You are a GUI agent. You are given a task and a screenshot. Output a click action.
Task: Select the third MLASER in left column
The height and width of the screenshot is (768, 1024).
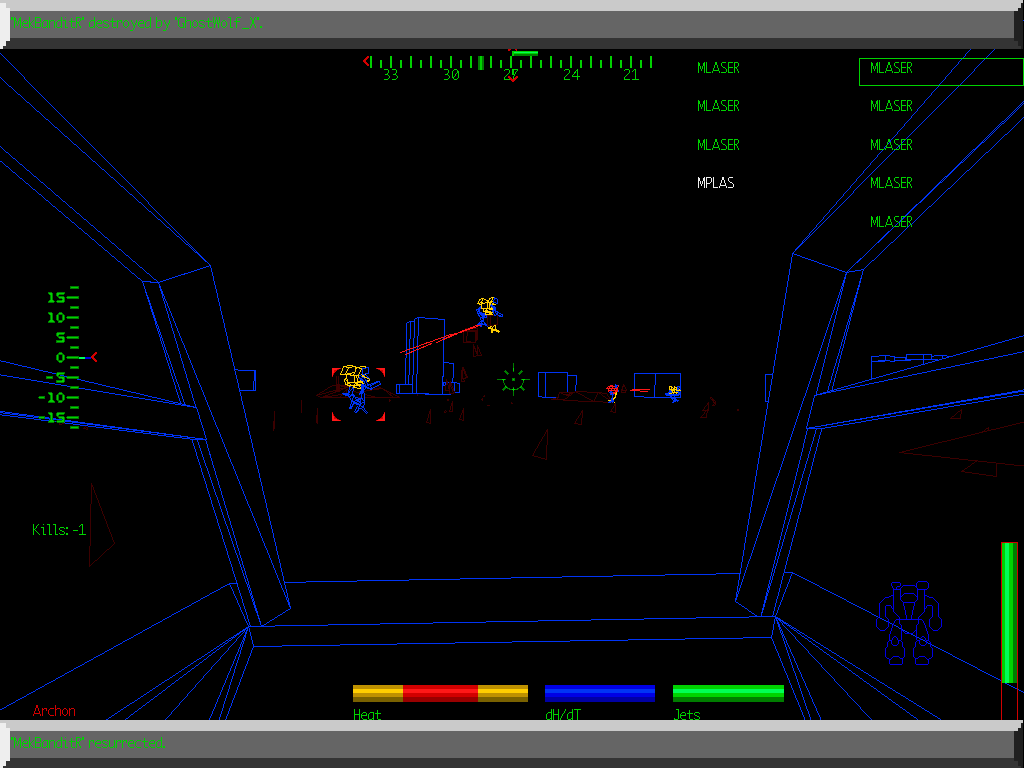pyautogui.click(x=718, y=145)
